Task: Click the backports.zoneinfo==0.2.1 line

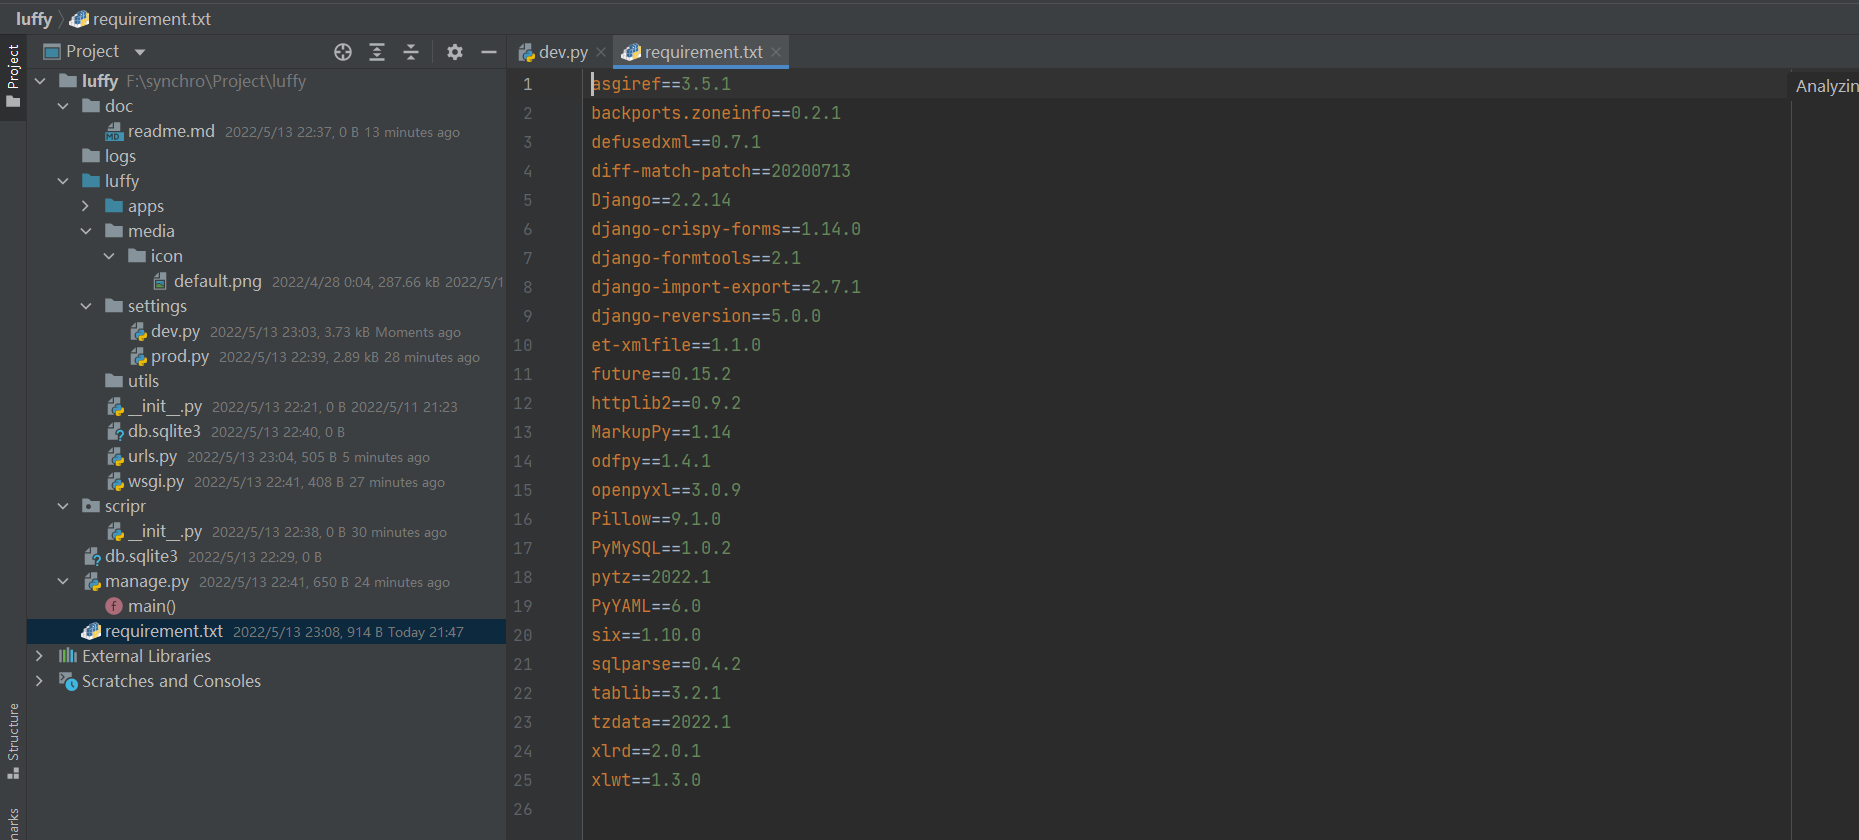Action: (716, 113)
